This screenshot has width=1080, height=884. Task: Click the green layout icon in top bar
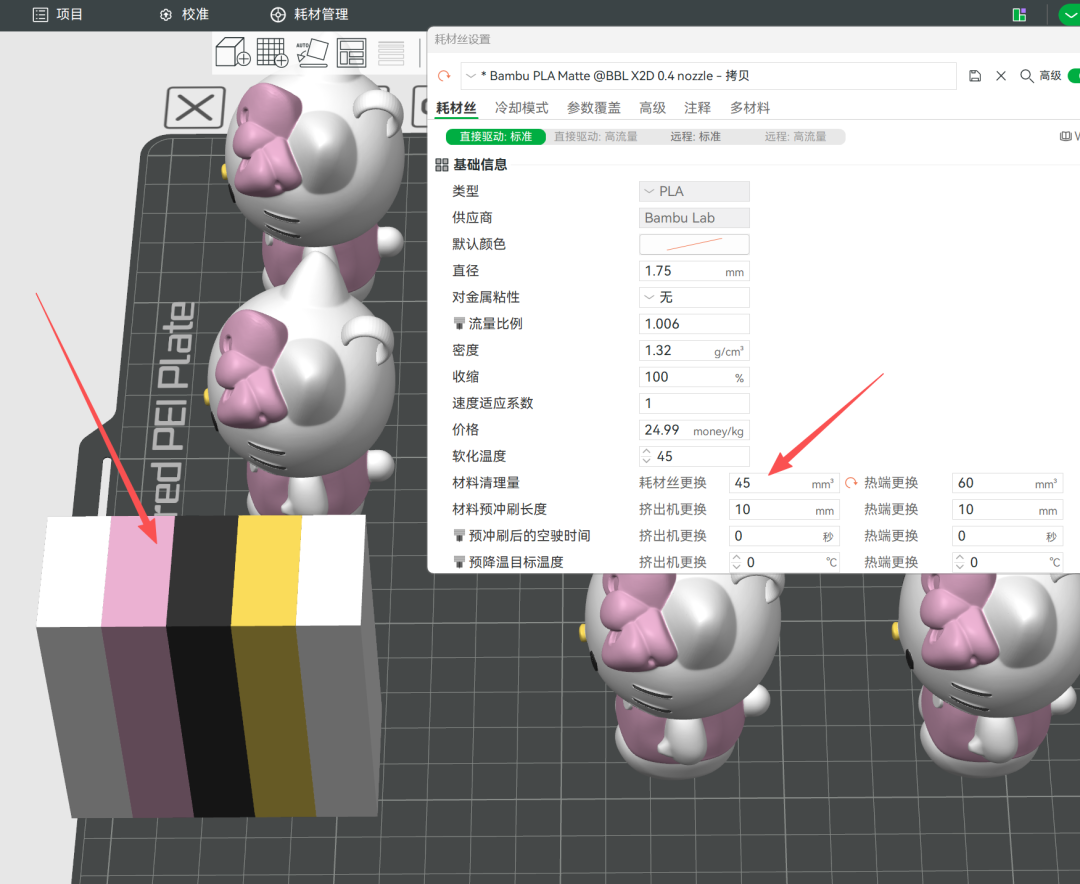point(1019,14)
